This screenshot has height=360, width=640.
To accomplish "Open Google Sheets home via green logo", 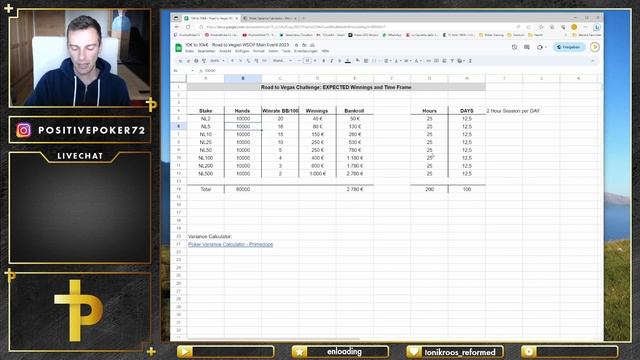I will (x=178, y=47).
